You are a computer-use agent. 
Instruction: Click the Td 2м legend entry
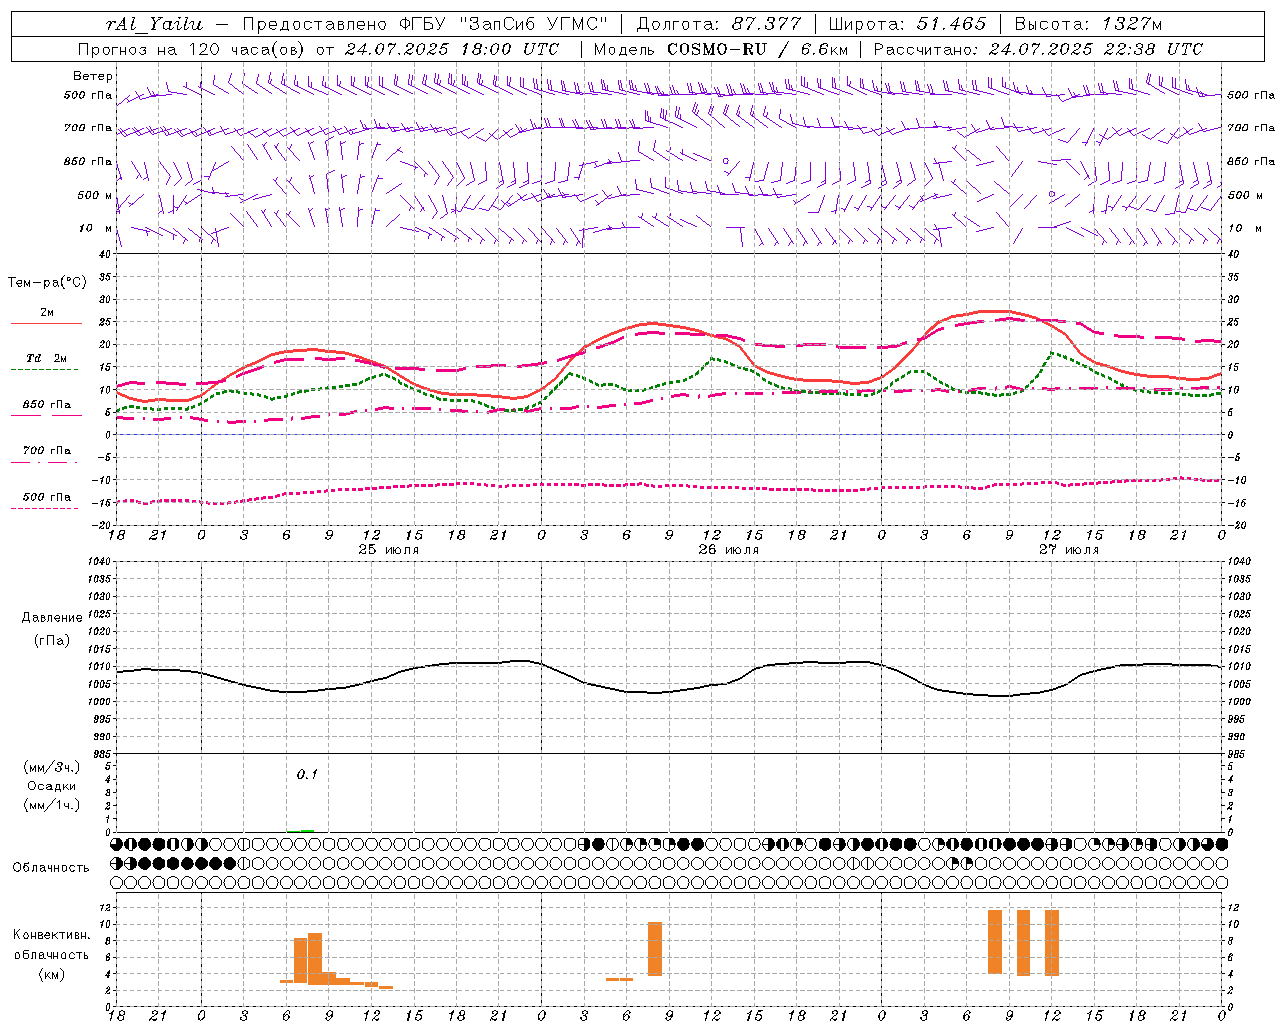pyautogui.click(x=47, y=358)
